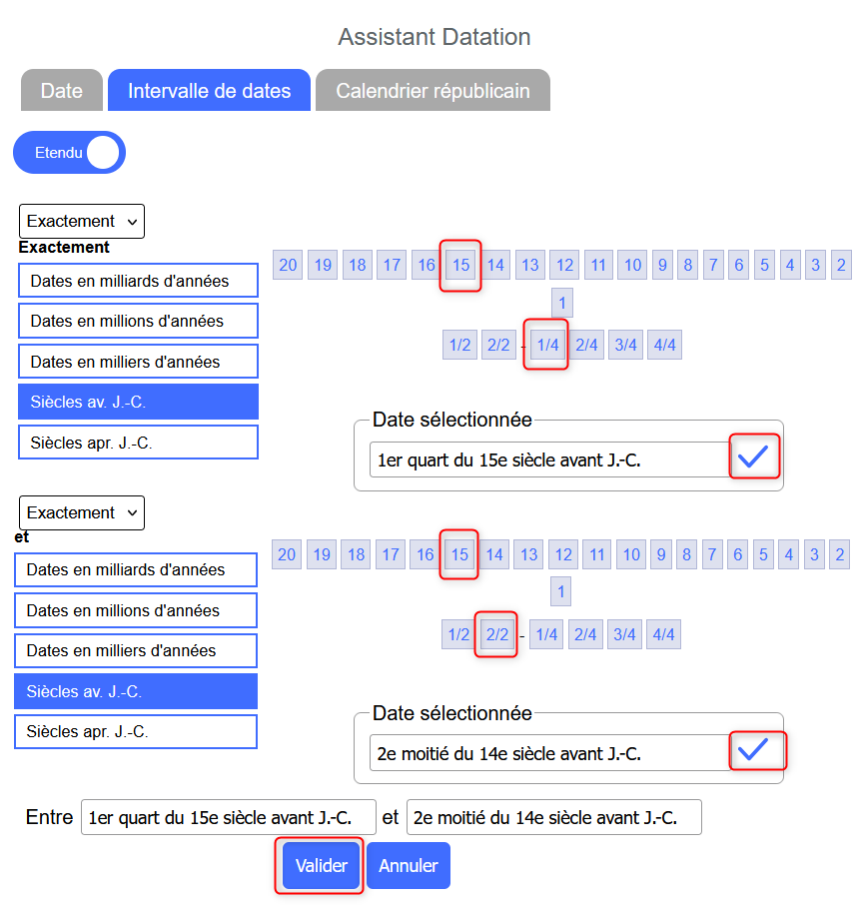This screenshot has width=863, height=907.
Task: Confirm second date with blue checkmark icon
Action: coord(752,749)
